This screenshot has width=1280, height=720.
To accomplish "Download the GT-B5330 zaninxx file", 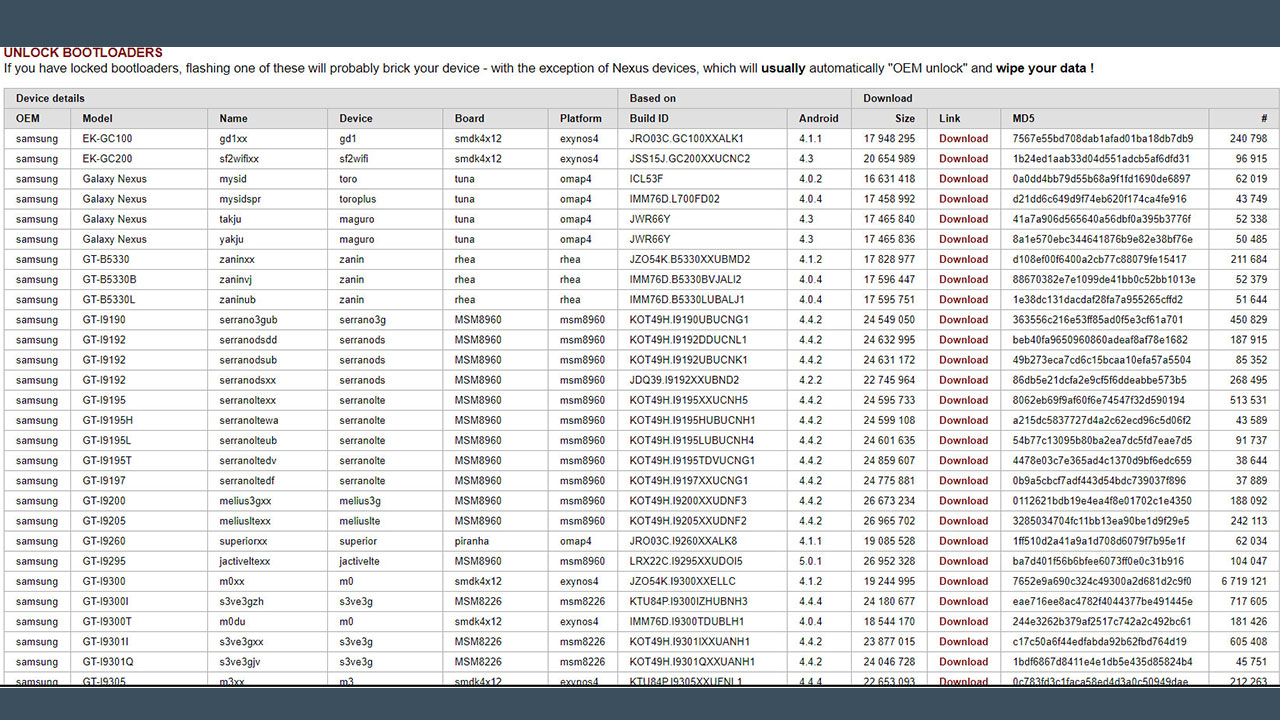I will pos(963,259).
